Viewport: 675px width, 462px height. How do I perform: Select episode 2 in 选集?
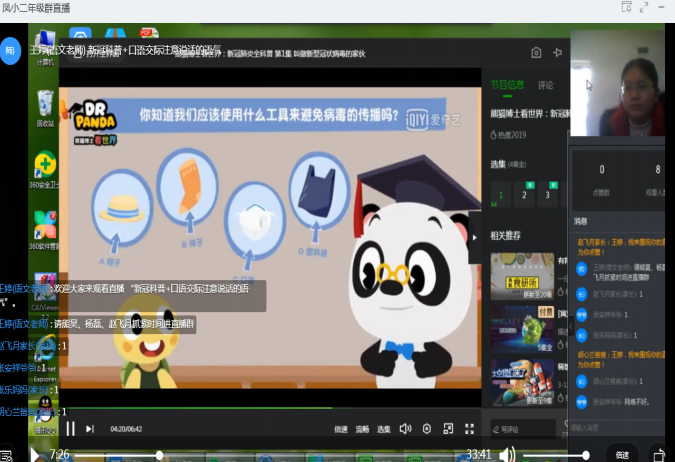tap(524, 195)
